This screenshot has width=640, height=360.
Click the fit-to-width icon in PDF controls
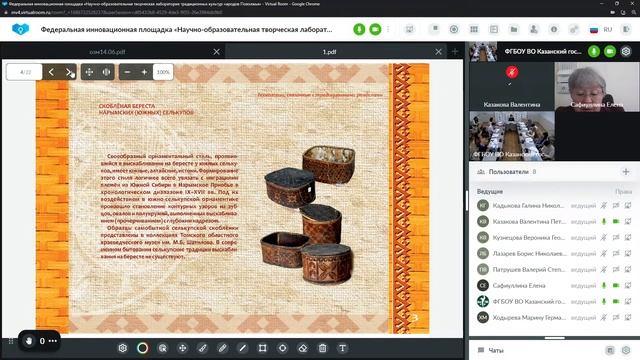[106, 72]
